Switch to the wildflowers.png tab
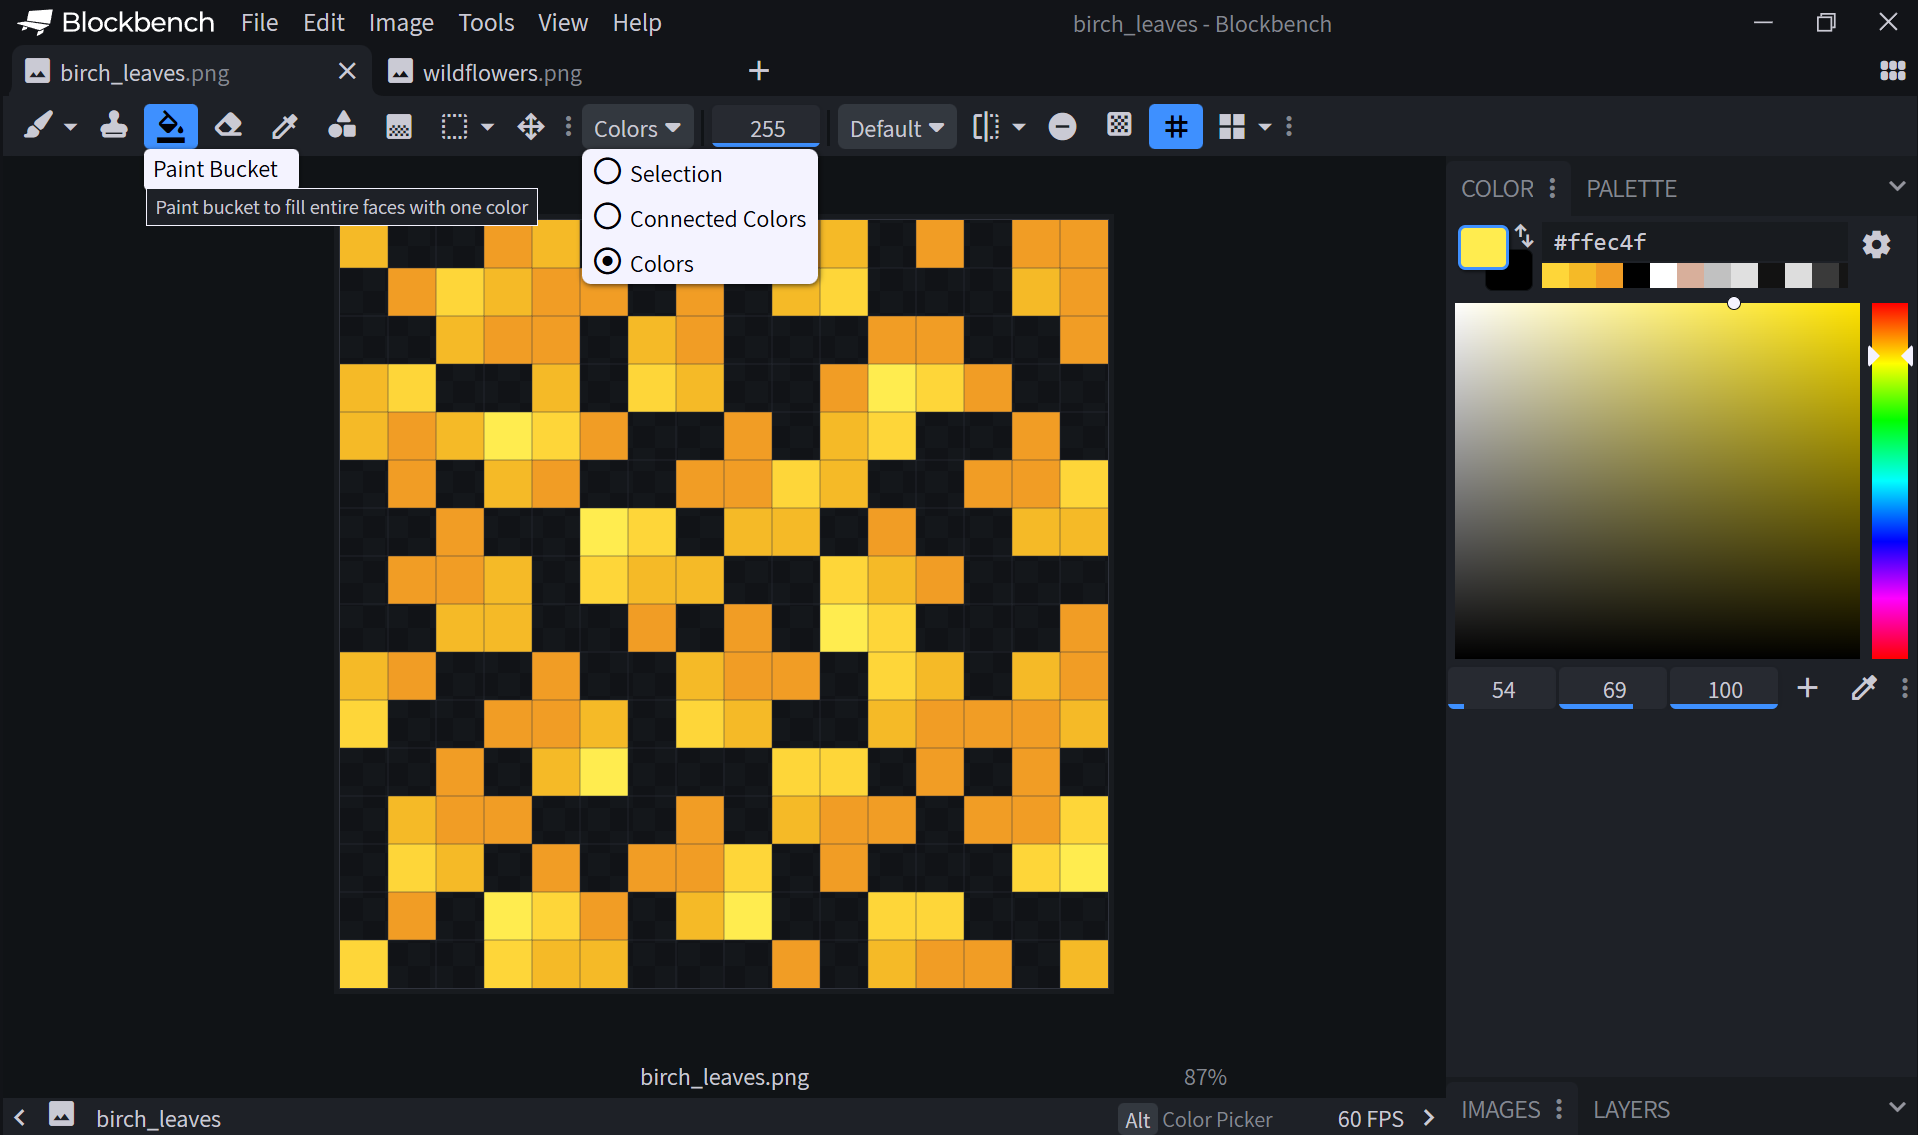This screenshot has height=1135, width=1918. tap(500, 72)
